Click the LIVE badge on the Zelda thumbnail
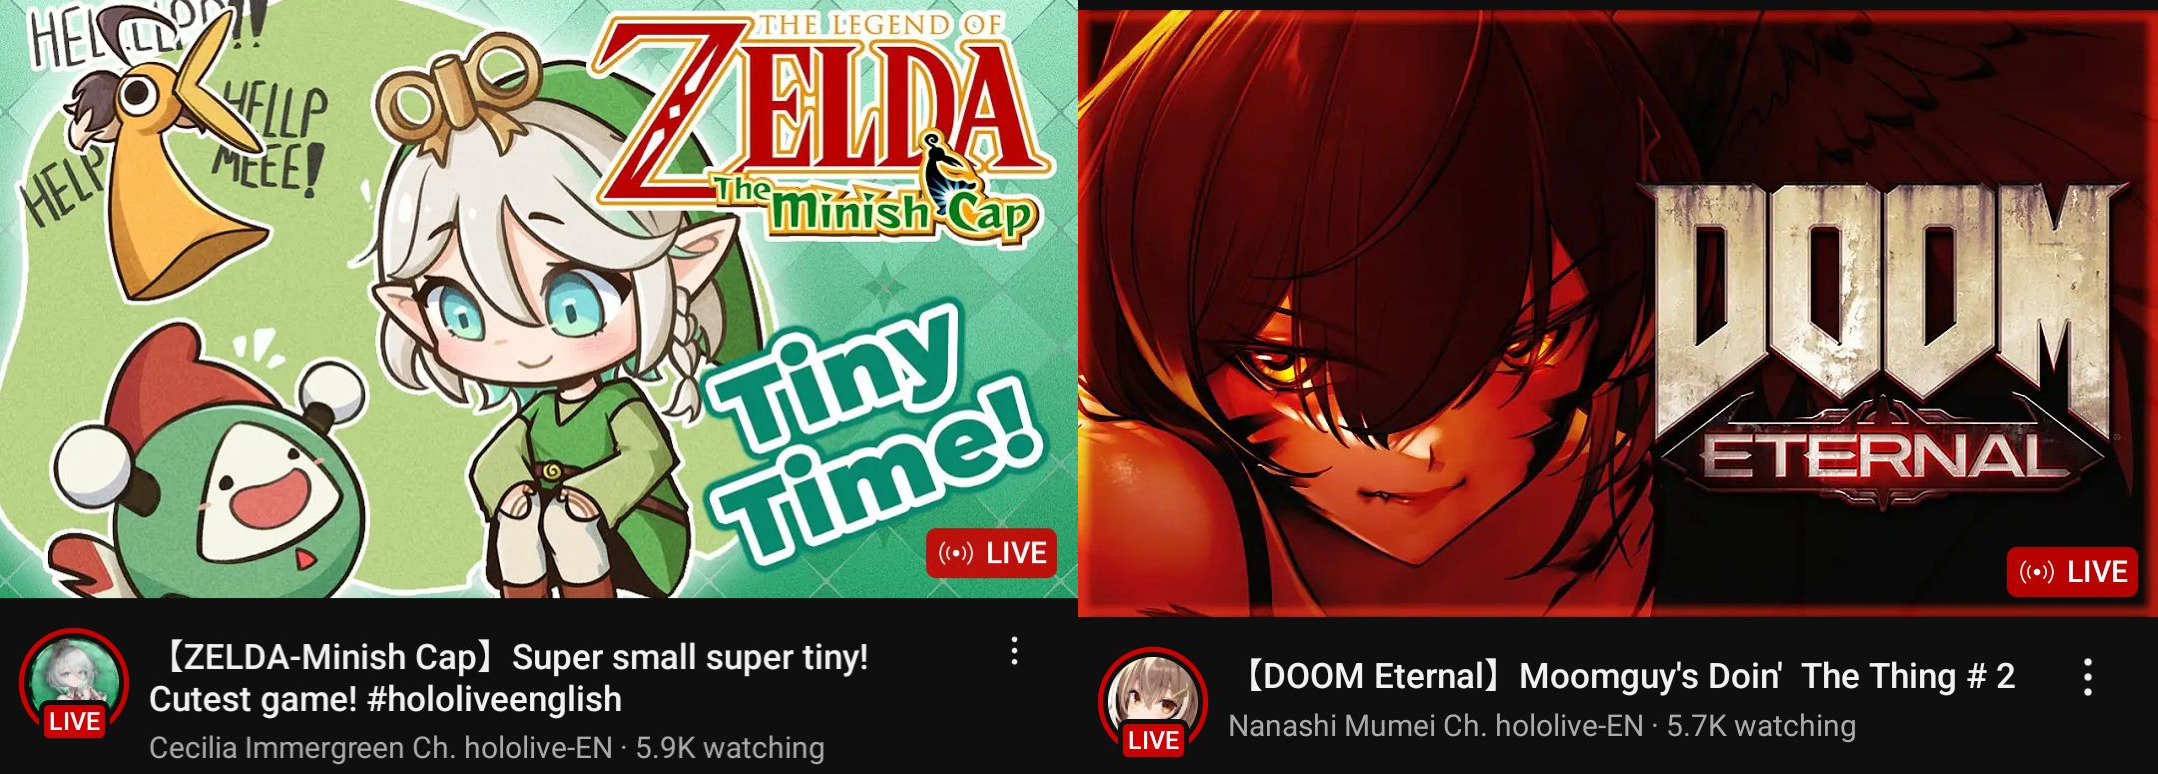The image size is (2158, 774). (991, 553)
